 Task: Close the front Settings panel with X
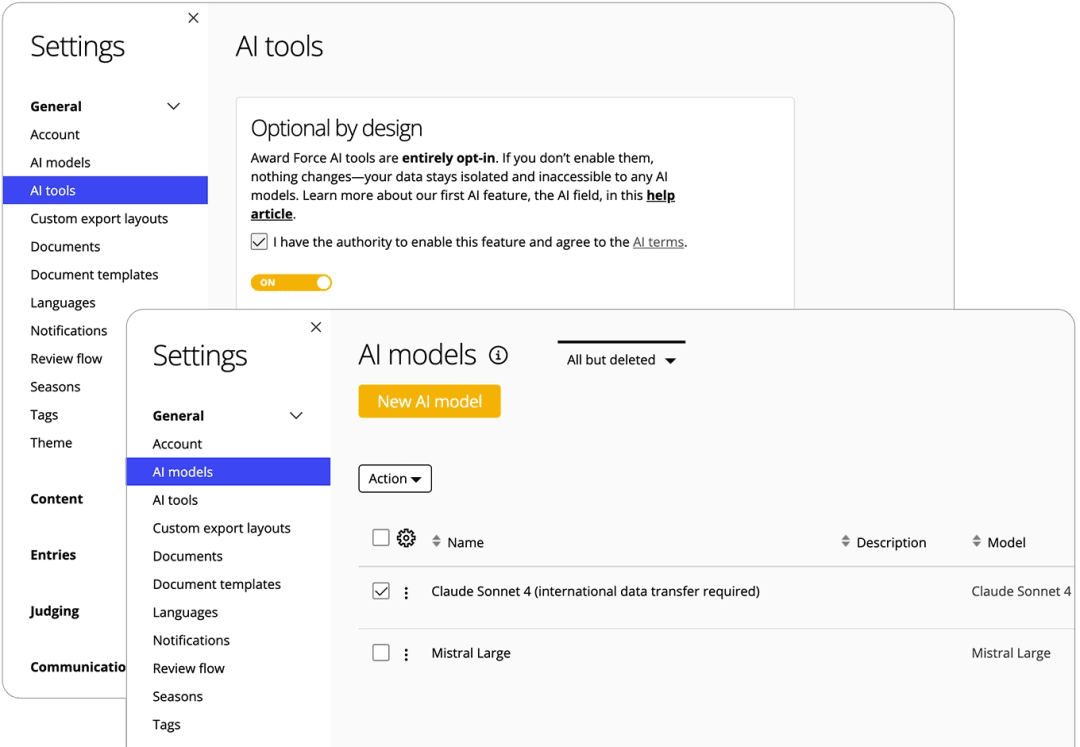(x=316, y=327)
